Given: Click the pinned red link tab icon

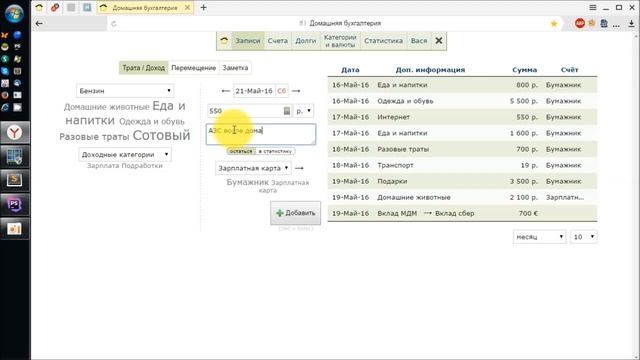Looking at the screenshot, I should click(55, 7).
